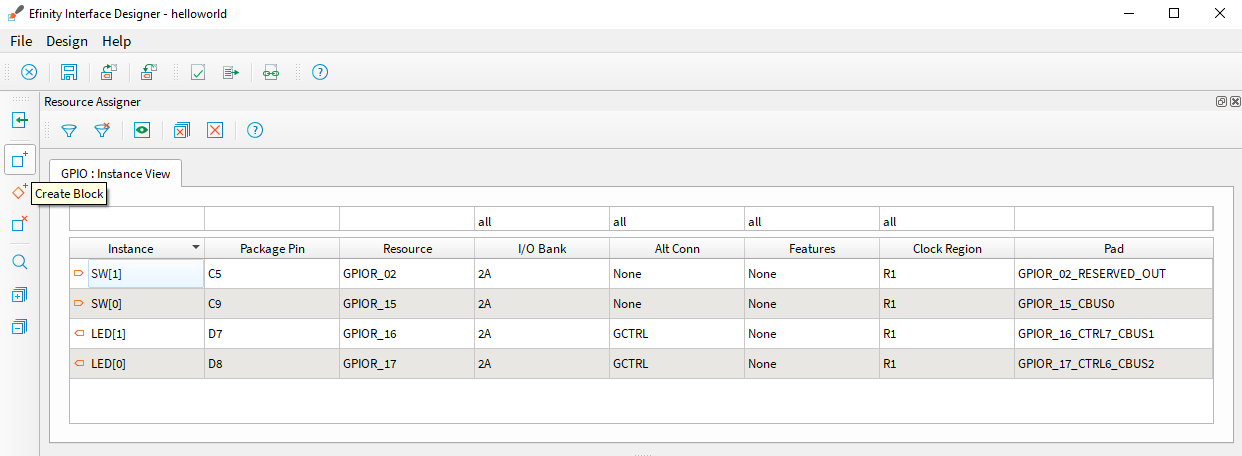Click Package Pin cell C9
The height and width of the screenshot is (456, 1242).
point(272,303)
